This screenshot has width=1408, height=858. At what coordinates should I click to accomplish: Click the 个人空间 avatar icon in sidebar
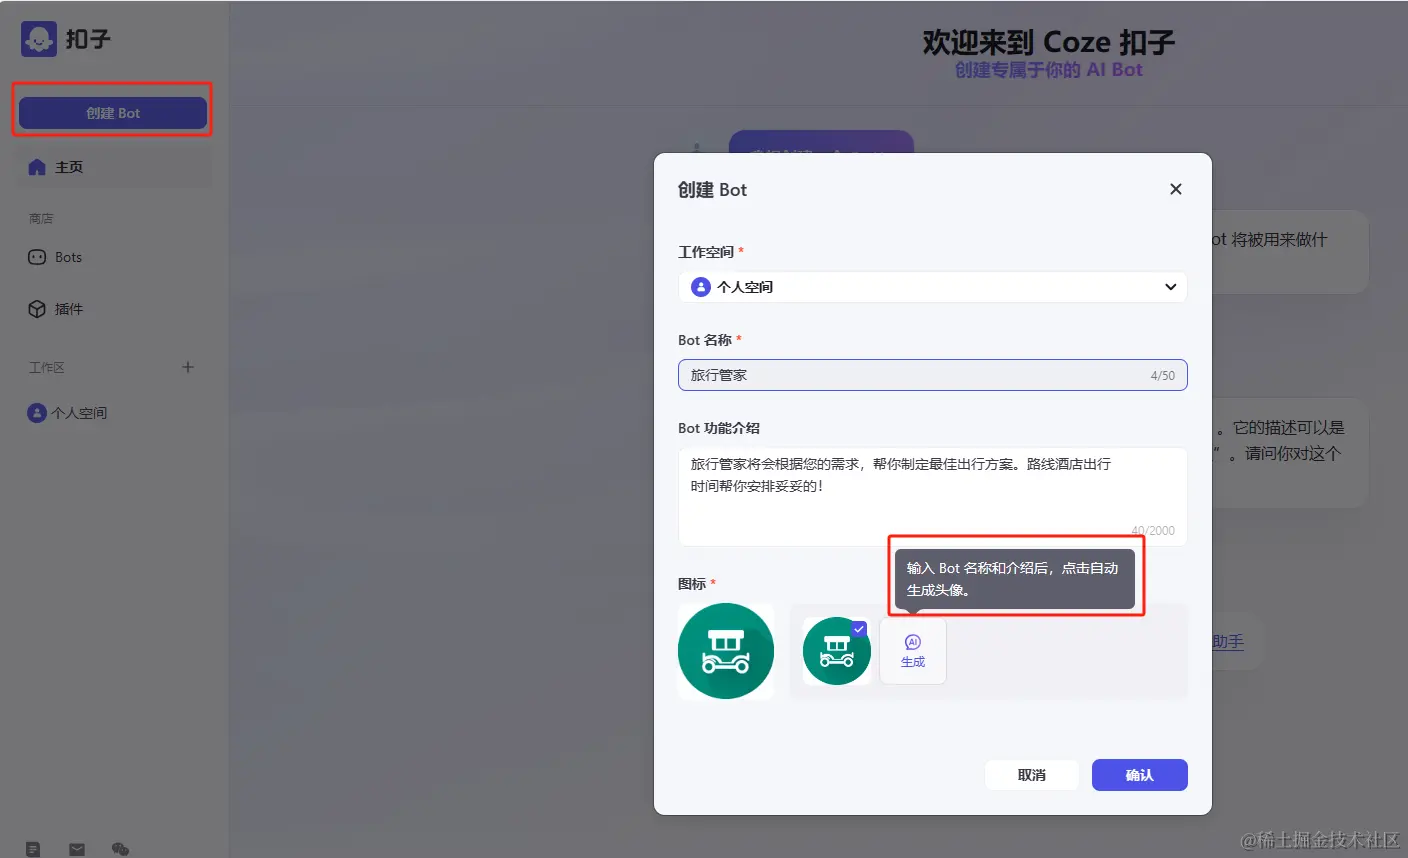click(x=37, y=413)
